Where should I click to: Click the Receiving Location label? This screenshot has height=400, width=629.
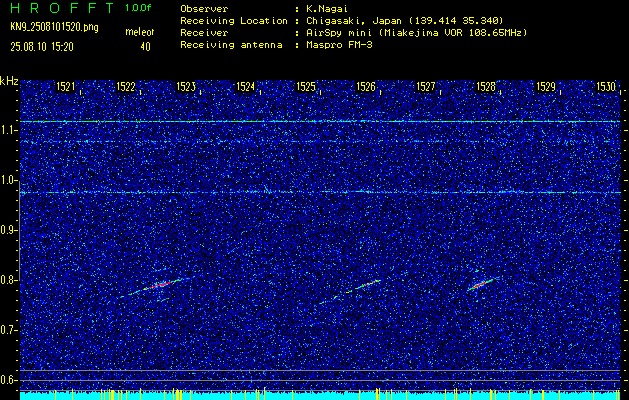click(234, 21)
